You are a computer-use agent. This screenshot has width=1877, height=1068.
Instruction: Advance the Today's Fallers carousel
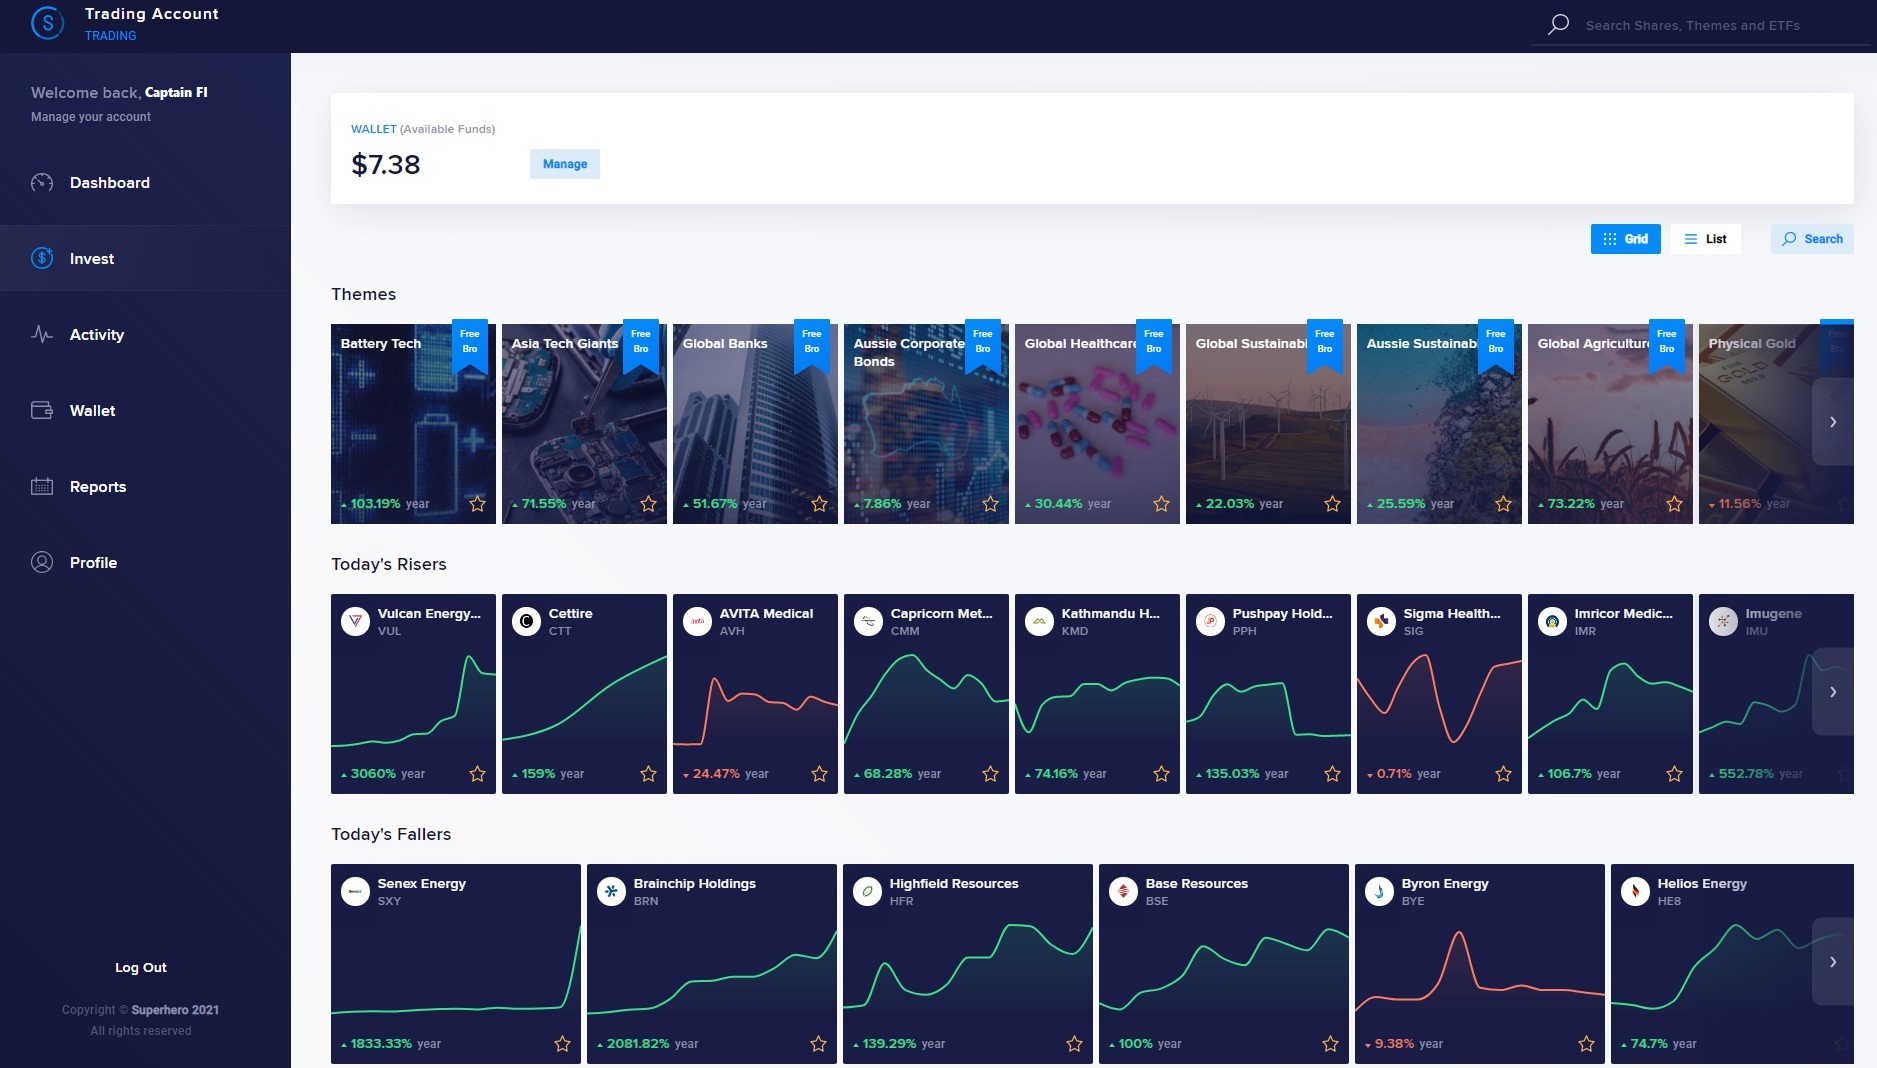tap(1833, 962)
